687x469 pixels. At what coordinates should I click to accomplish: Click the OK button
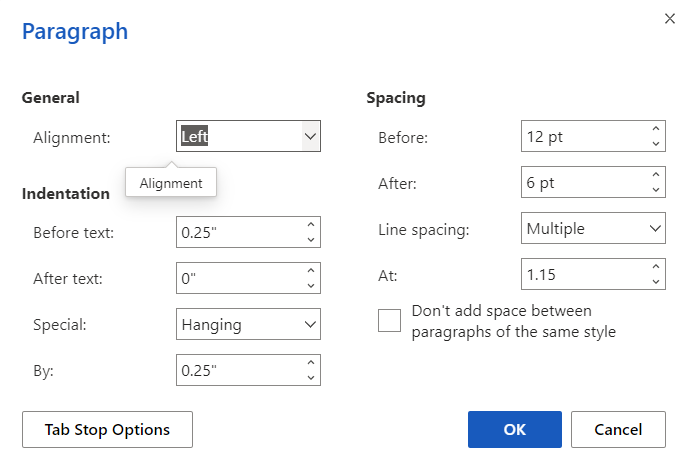[514, 430]
